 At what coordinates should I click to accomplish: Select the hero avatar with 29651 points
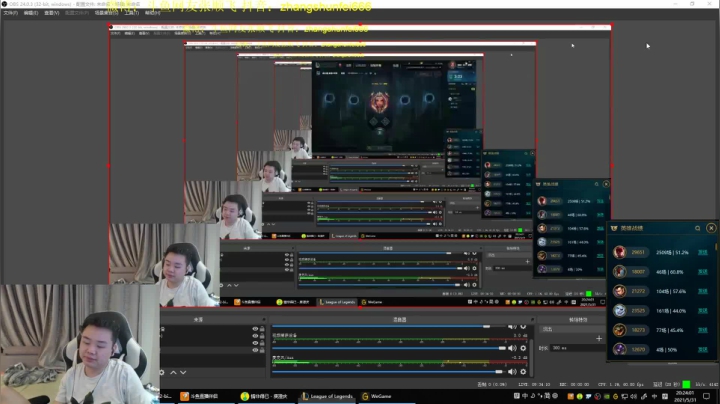coord(619,252)
